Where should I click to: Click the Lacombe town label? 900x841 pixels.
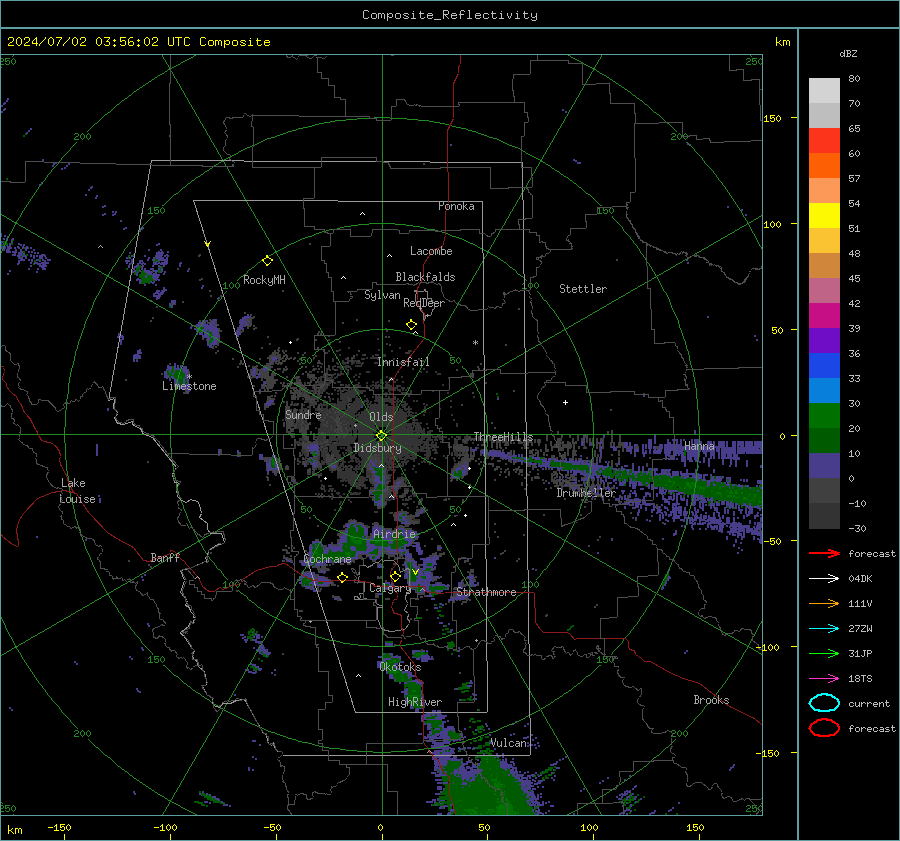[431, 251]
